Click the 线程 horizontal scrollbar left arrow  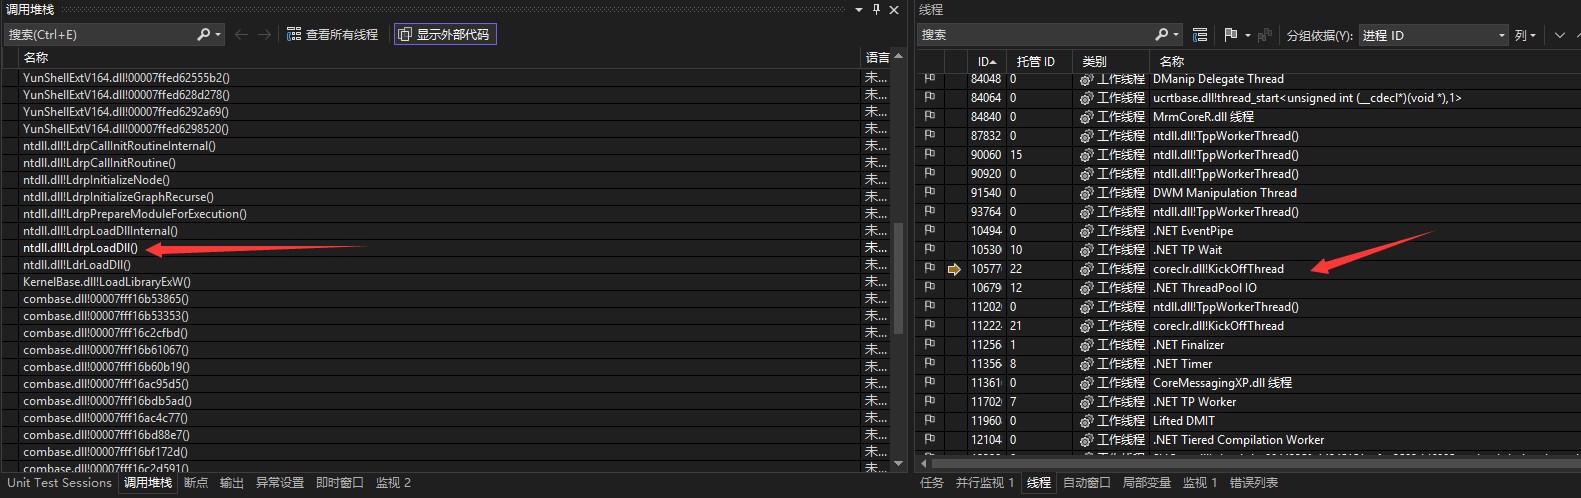(925, 464)
